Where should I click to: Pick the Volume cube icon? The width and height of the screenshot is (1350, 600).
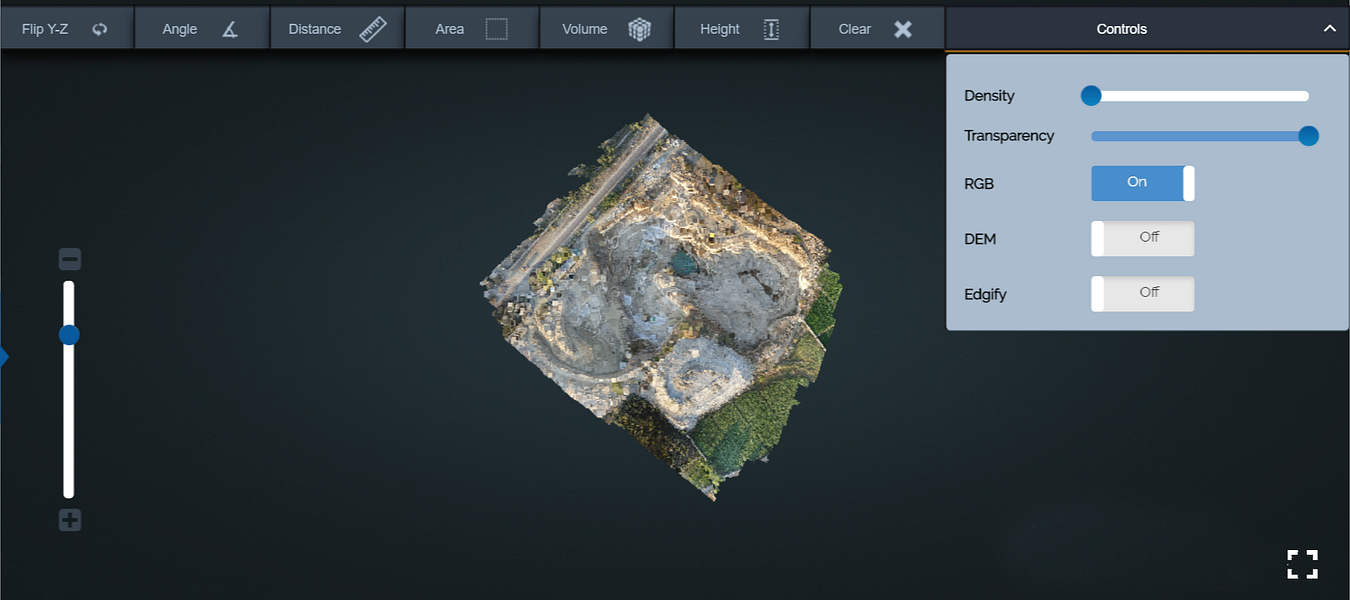[639, 29]
